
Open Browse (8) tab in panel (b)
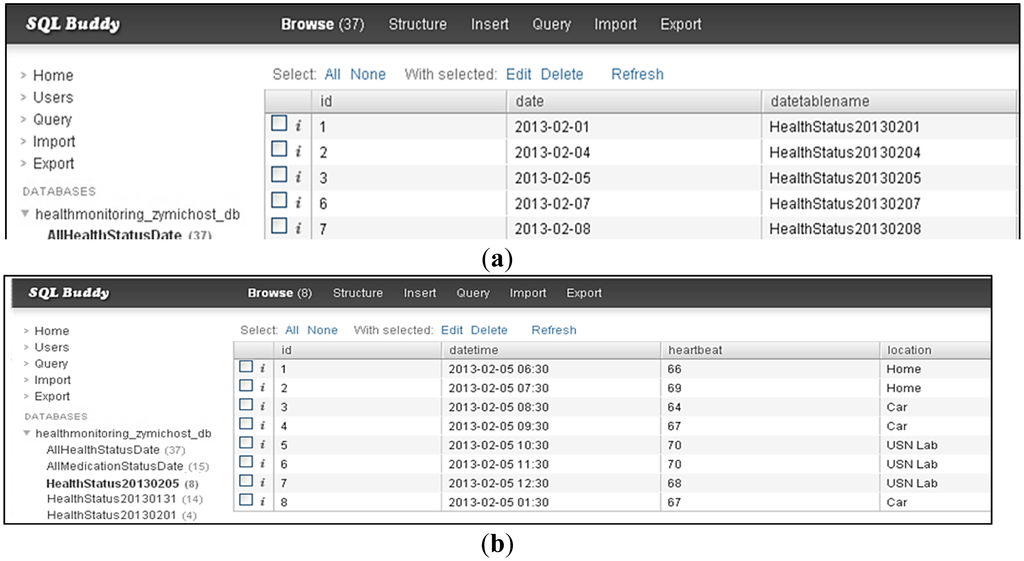(280, 293)
